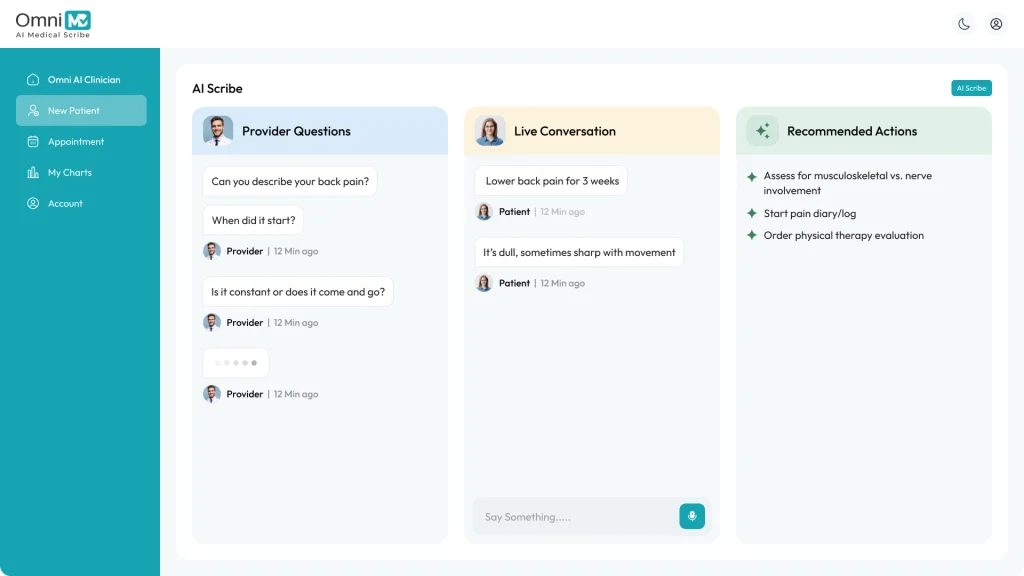Click the sparkle icon on Recommended Actions

pyautogui.click(x=762, y=130)
